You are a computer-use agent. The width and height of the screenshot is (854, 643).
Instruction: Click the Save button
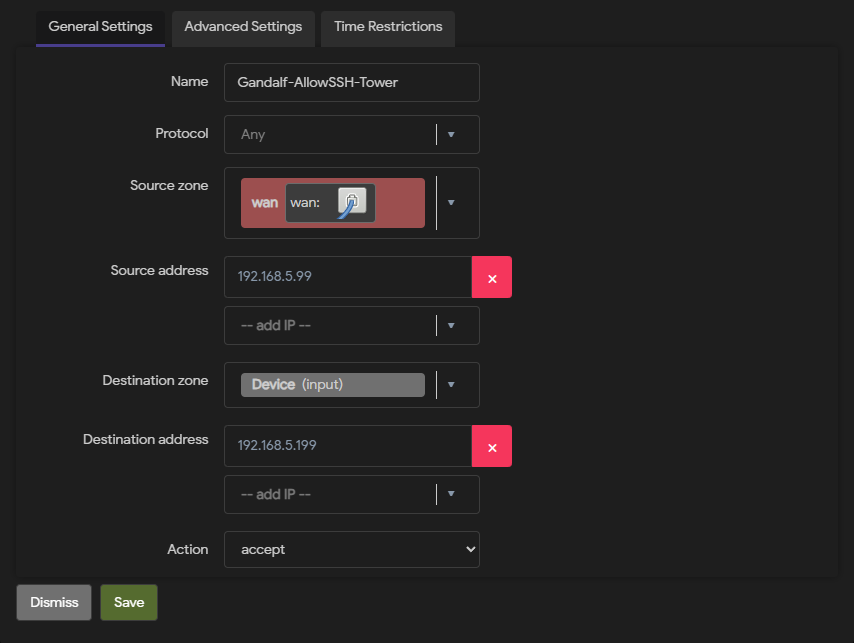click(x=129, y=602)
